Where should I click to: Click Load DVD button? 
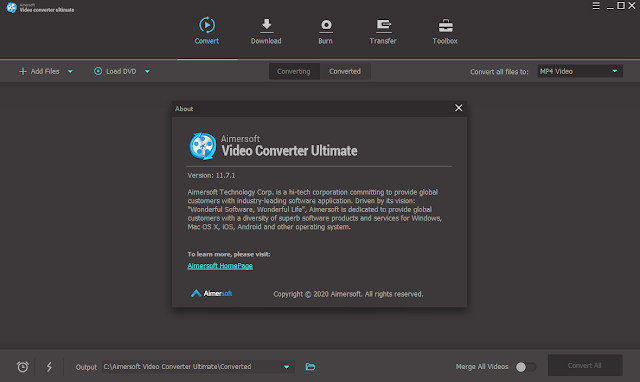(x=115, y=71)
